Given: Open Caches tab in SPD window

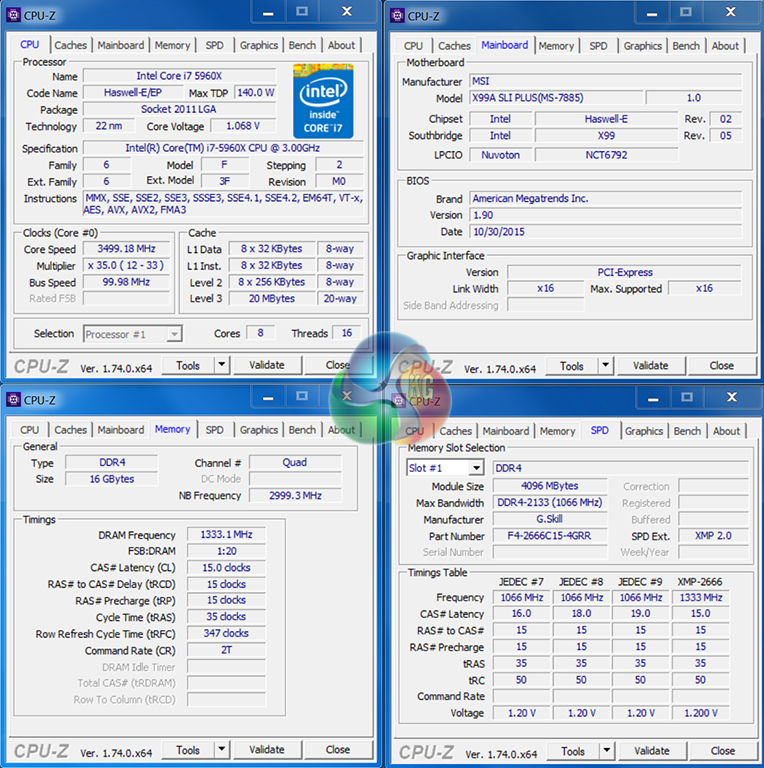Looking at the screenshot, I should point(455,431).
